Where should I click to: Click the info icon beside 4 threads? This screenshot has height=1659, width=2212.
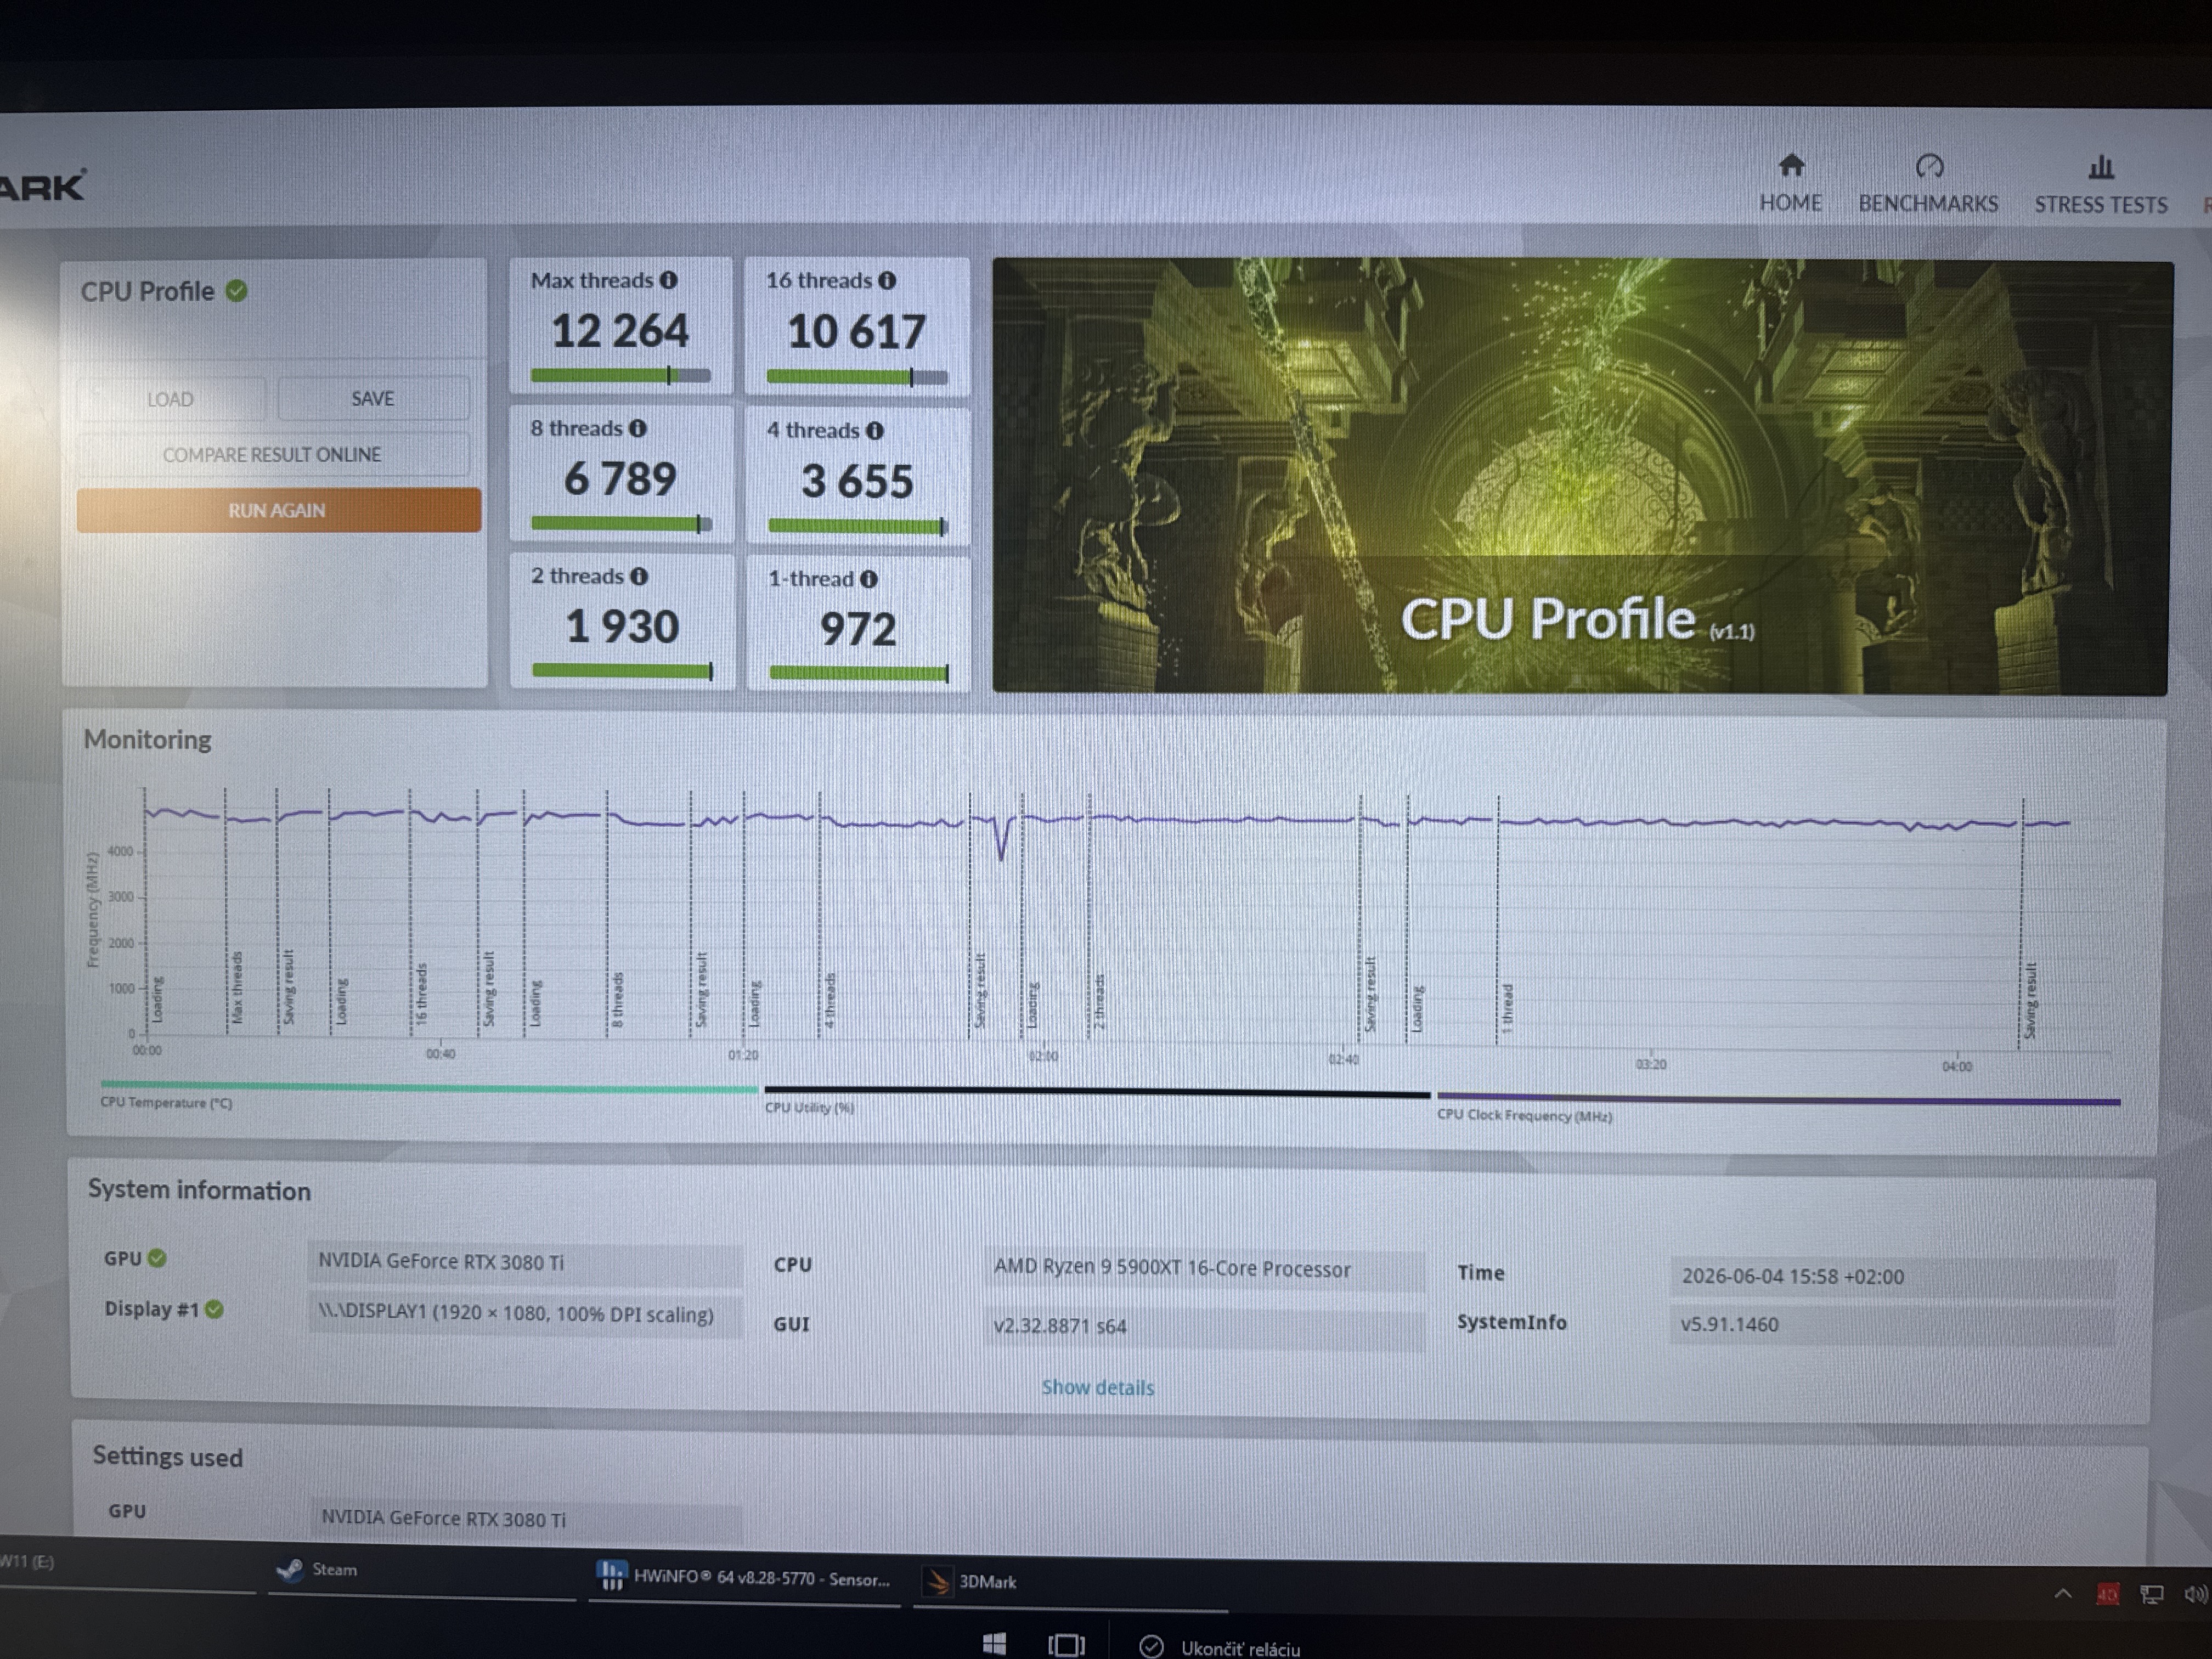[x=875, y=430]
